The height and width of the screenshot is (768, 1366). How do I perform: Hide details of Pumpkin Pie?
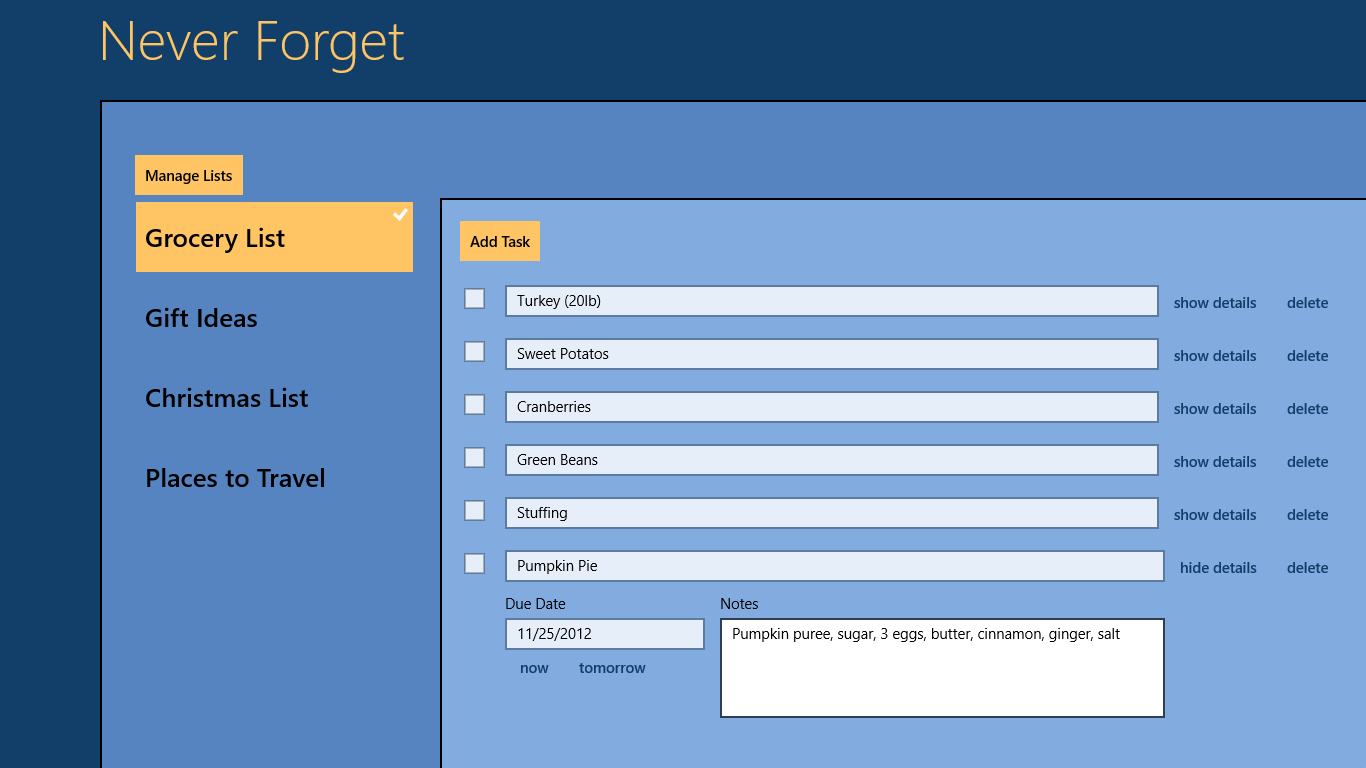[x=1218, y=568]
